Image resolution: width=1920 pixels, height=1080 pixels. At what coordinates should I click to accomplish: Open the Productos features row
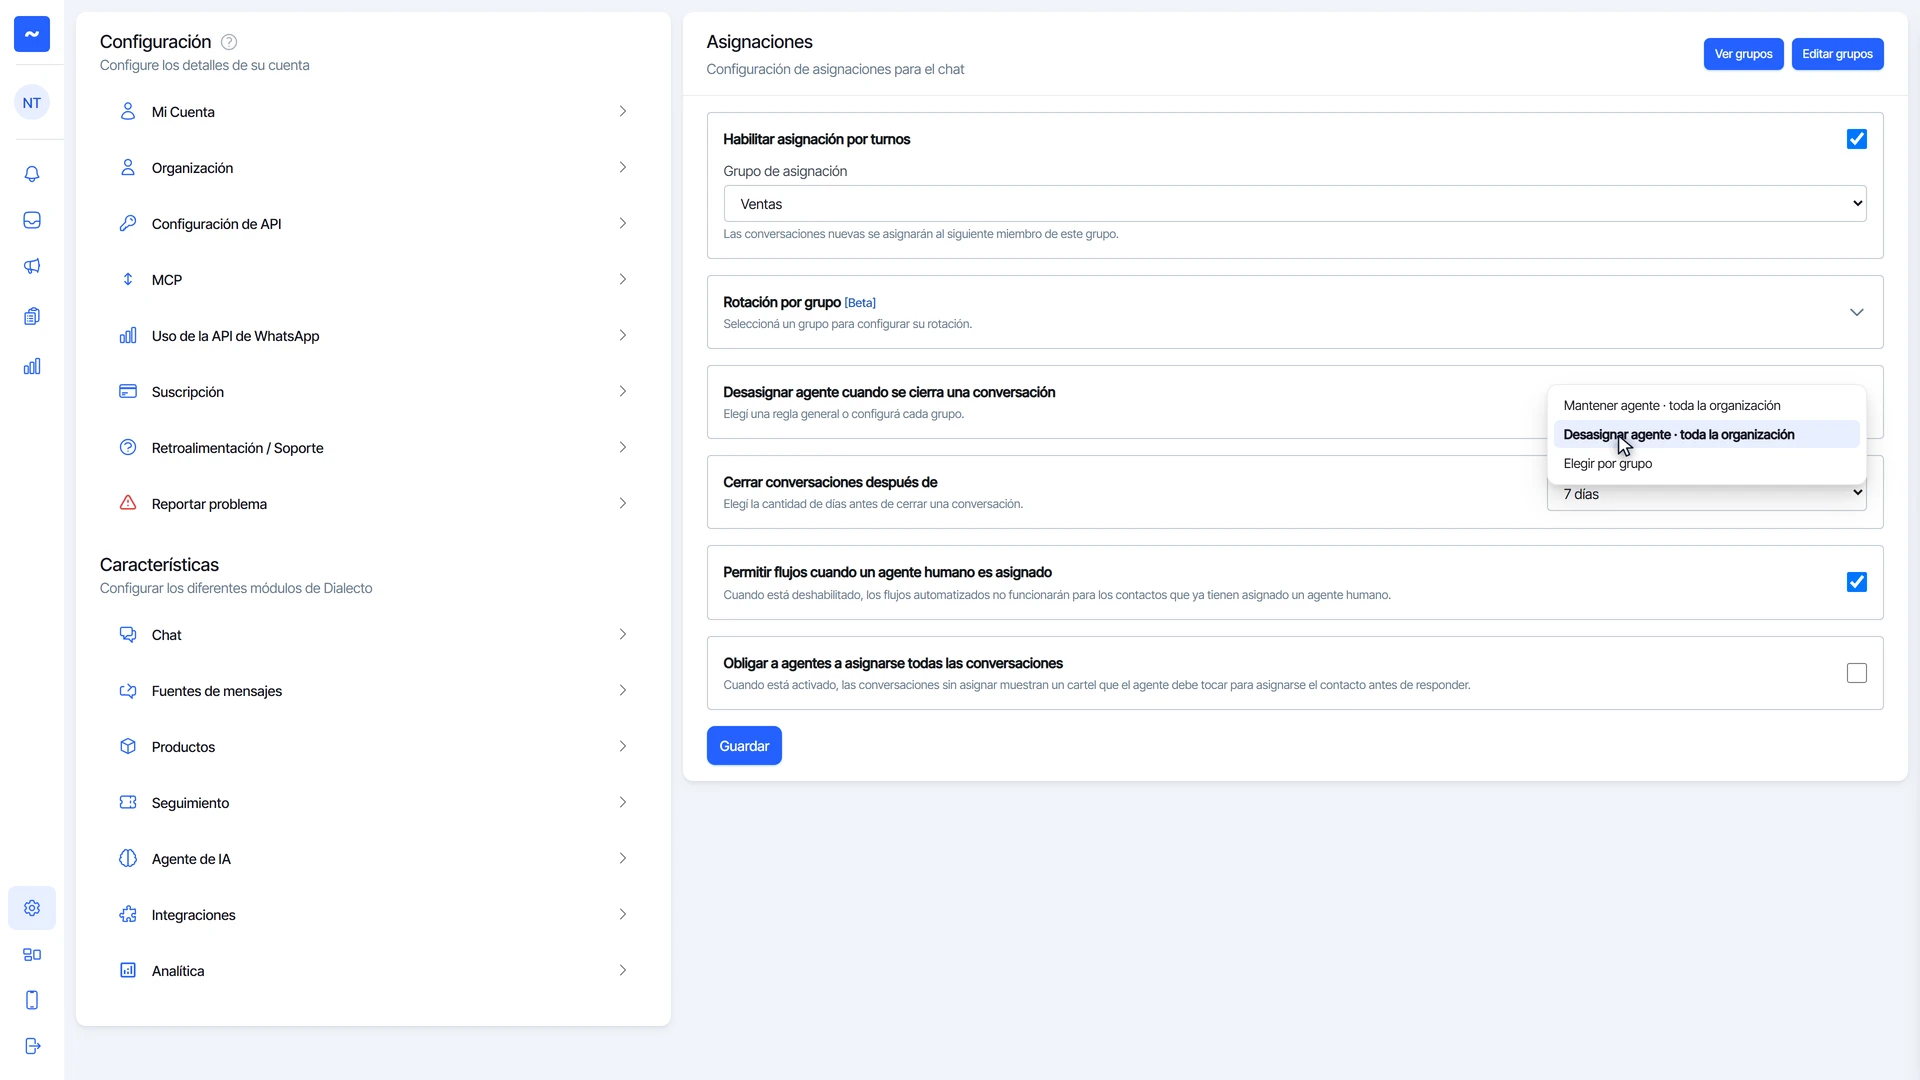pos(373,747)
